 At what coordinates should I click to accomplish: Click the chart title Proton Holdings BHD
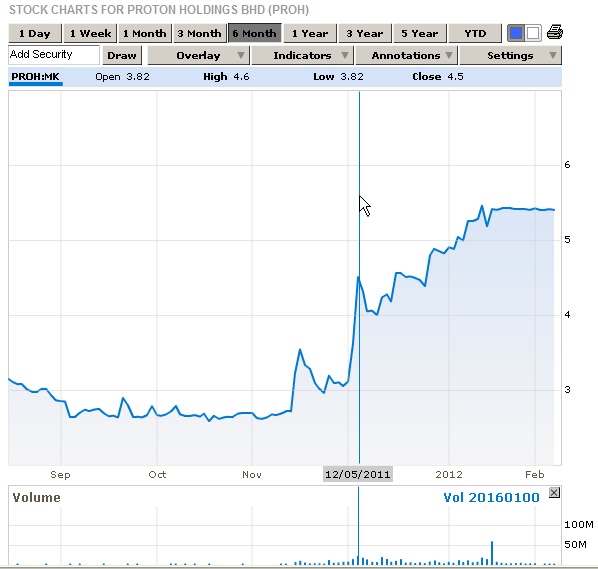159,10
